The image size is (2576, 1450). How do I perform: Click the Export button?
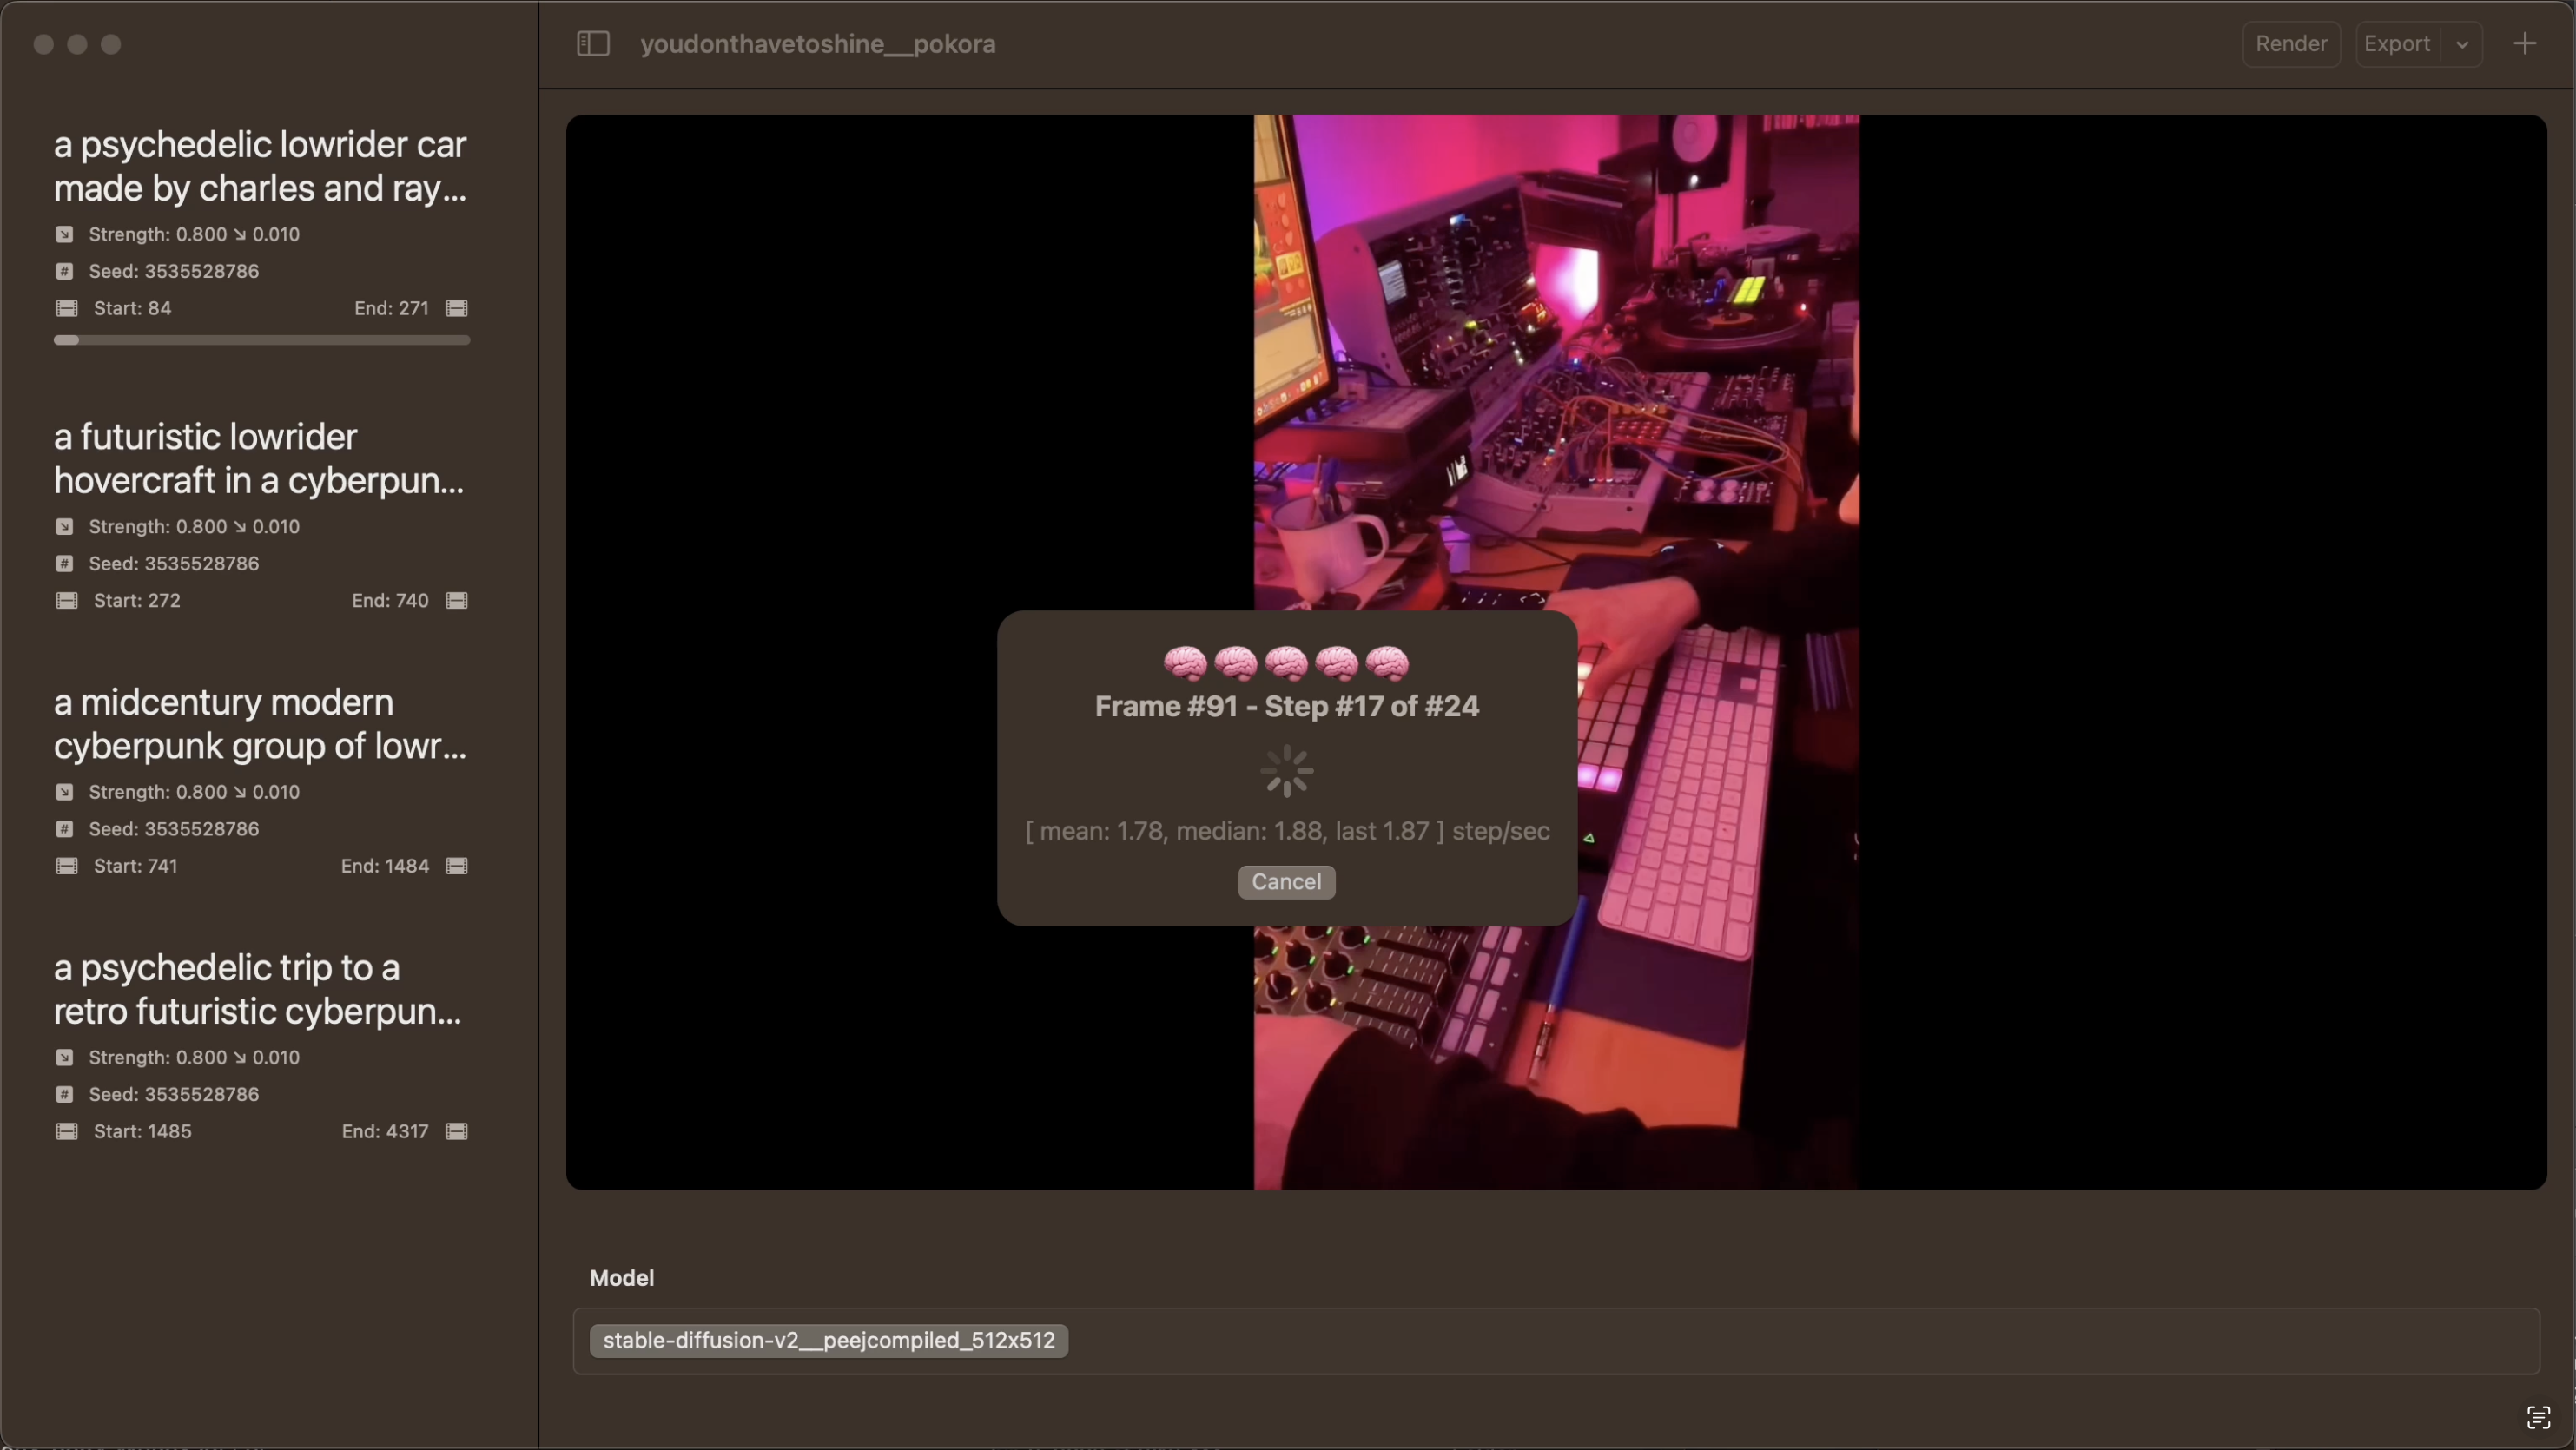(x=2397, y=44)
